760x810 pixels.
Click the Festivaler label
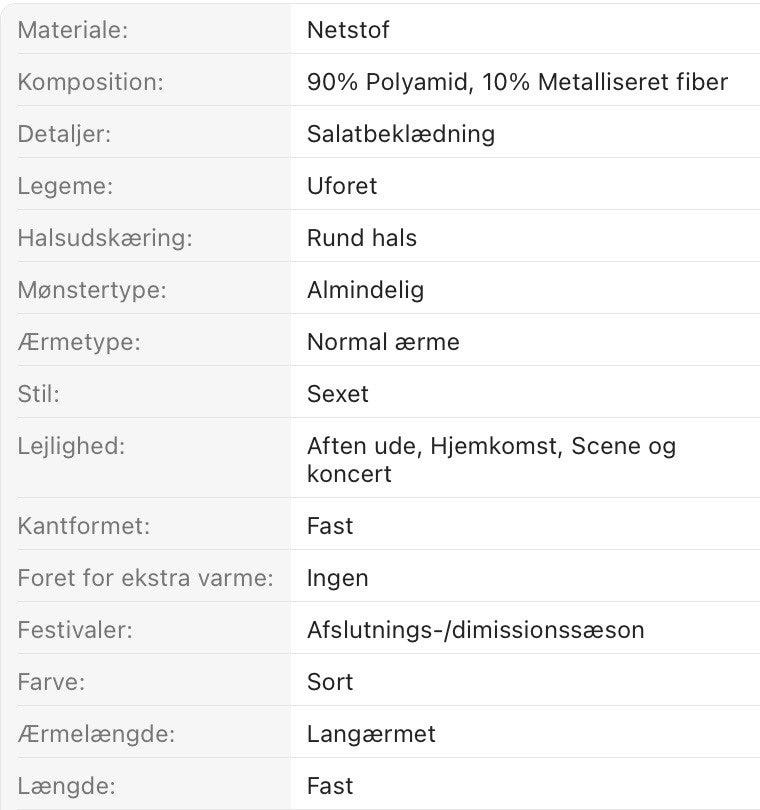[x=75, y=630]
